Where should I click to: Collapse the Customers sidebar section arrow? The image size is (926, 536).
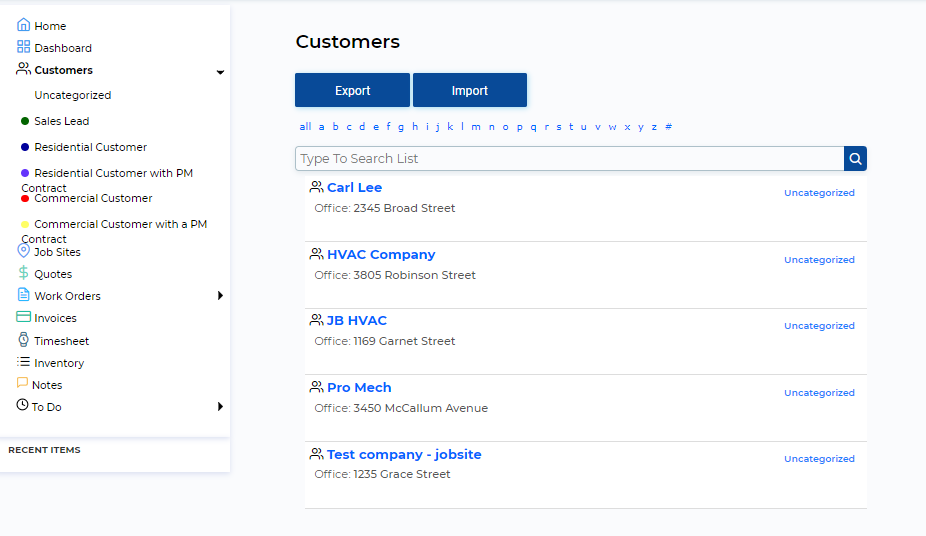(x=220, y=72)
